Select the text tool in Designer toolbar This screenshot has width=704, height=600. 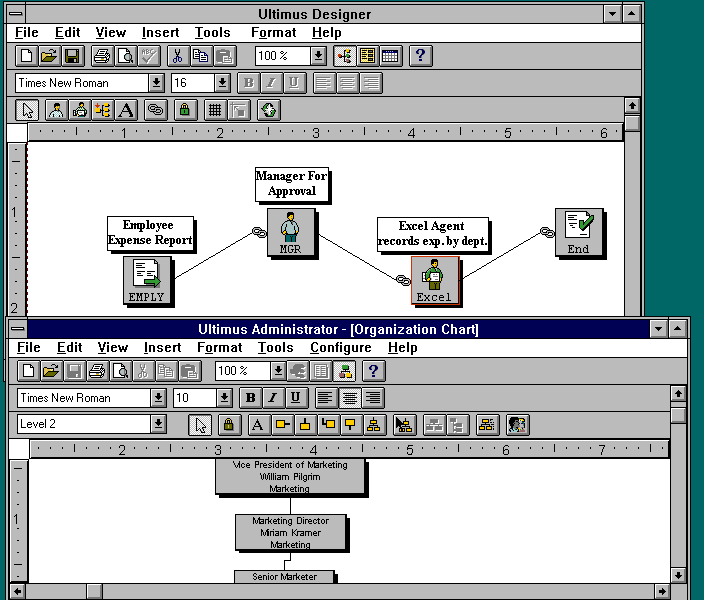click(x=126, y=110)
